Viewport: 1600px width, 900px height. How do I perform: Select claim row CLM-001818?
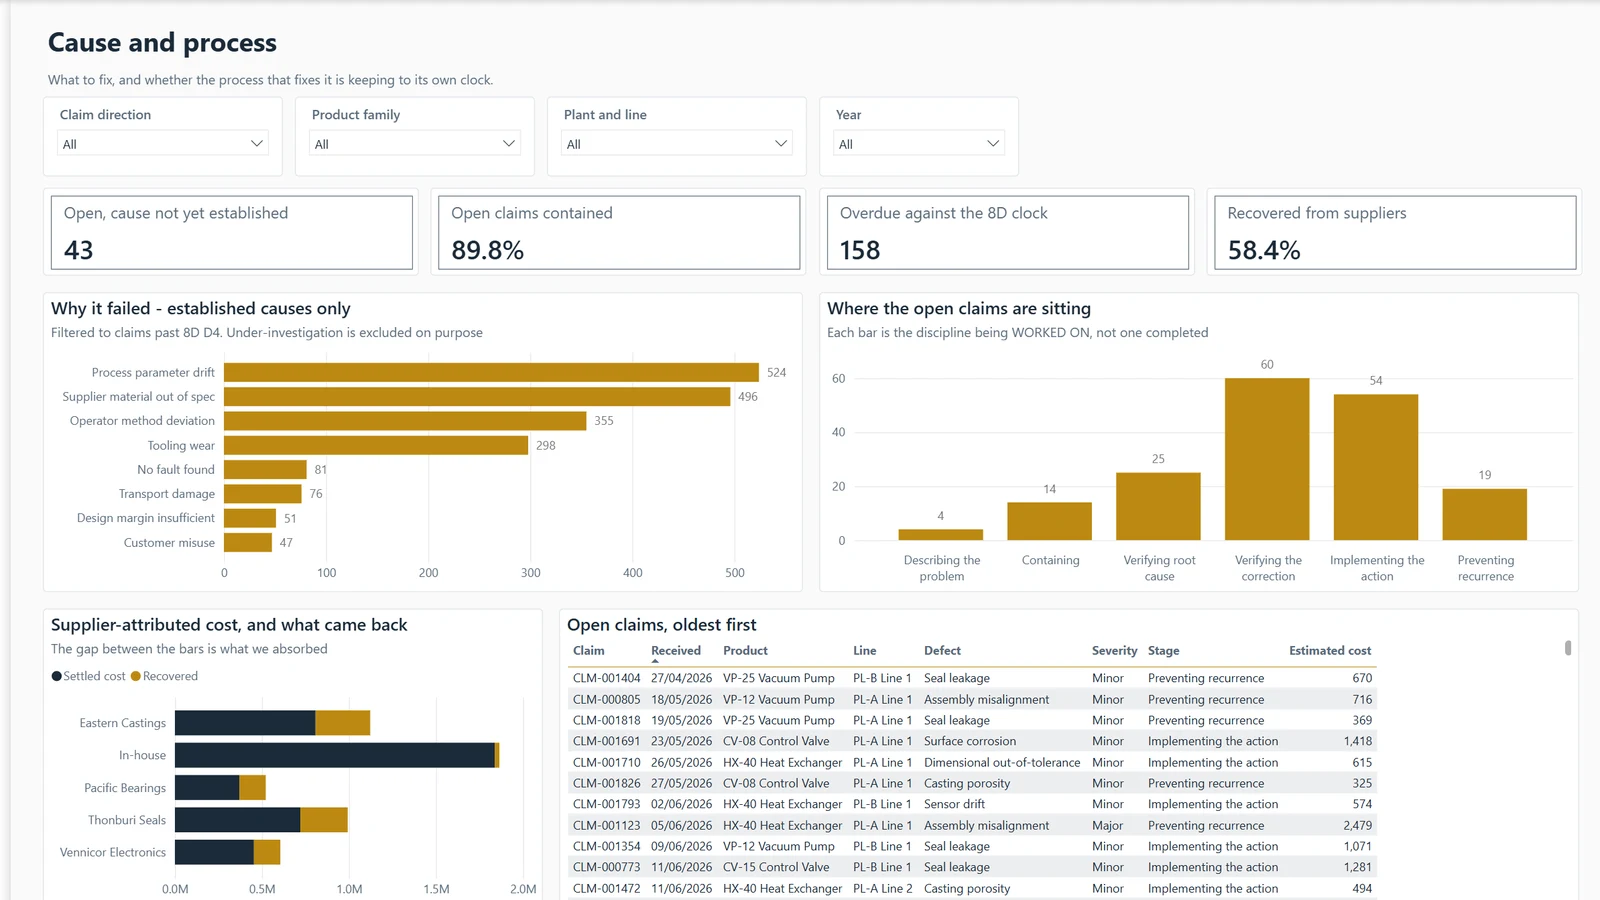972,721
